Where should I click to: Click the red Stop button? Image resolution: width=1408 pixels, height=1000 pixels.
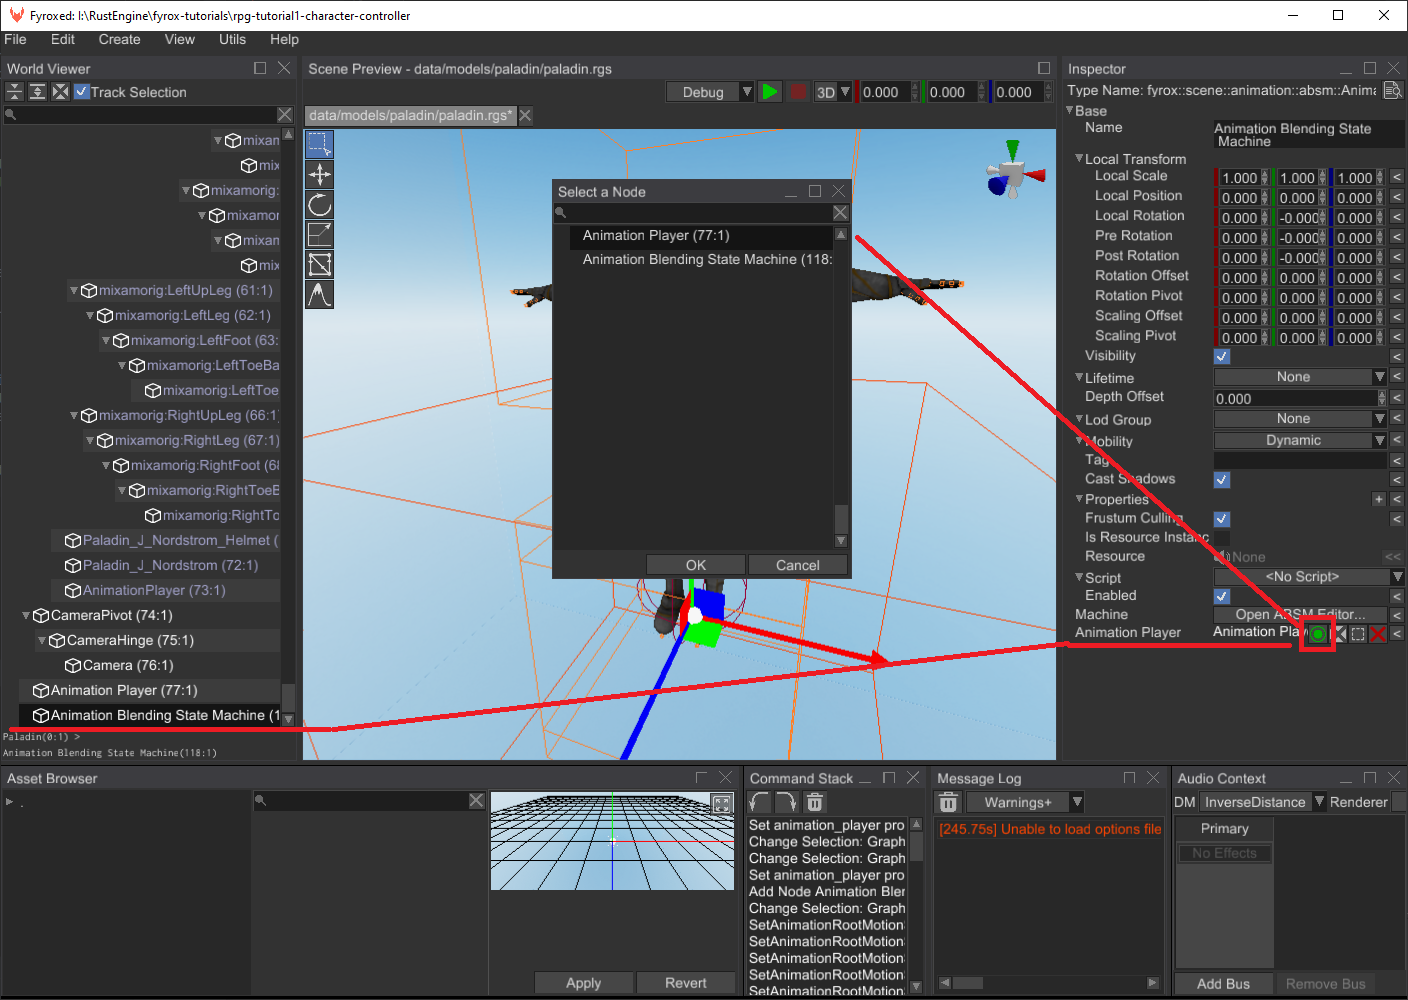(x=797, y=92)
